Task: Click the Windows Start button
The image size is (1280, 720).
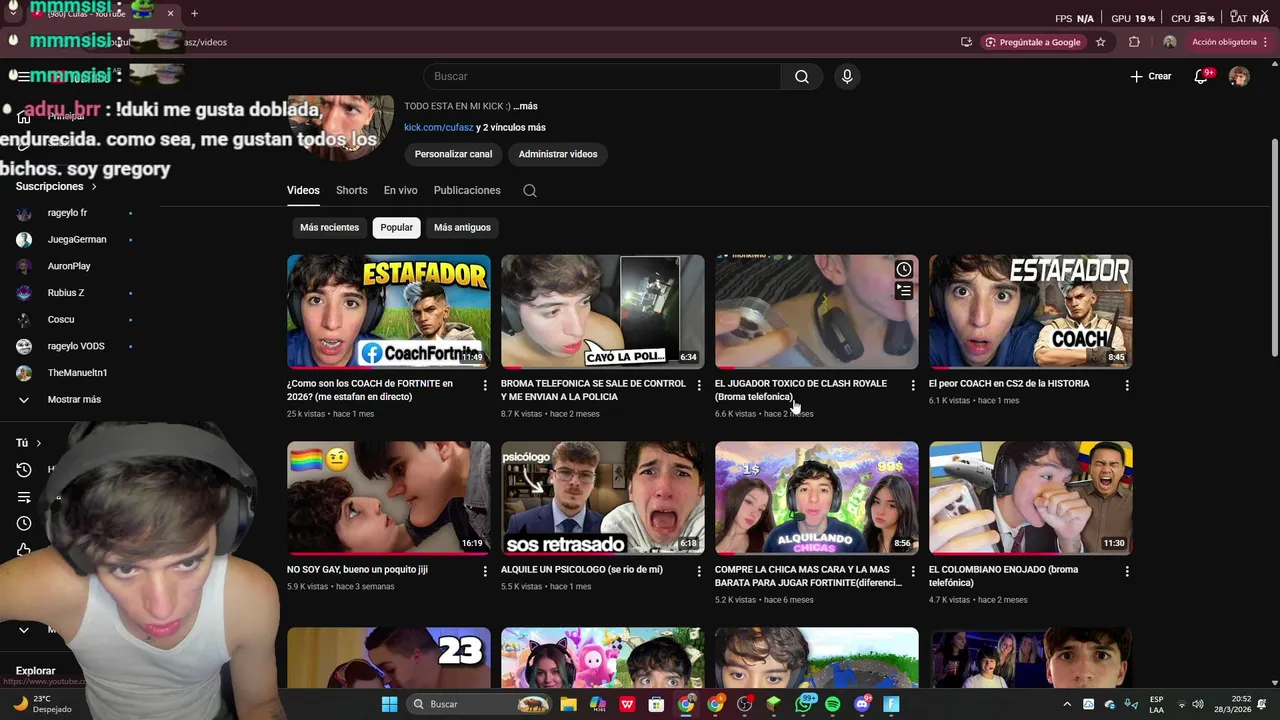Action: [389, 704]
